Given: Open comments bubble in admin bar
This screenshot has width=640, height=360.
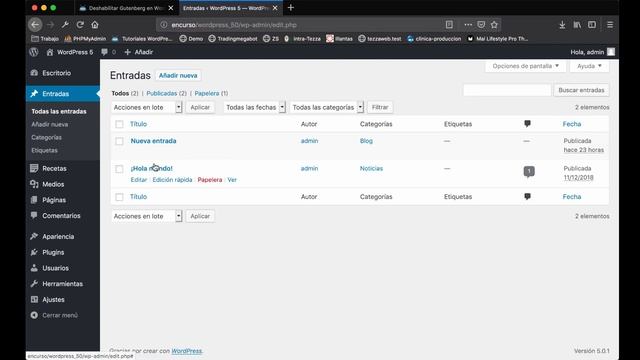Looking at the screenshot, I should coord(108,52).
